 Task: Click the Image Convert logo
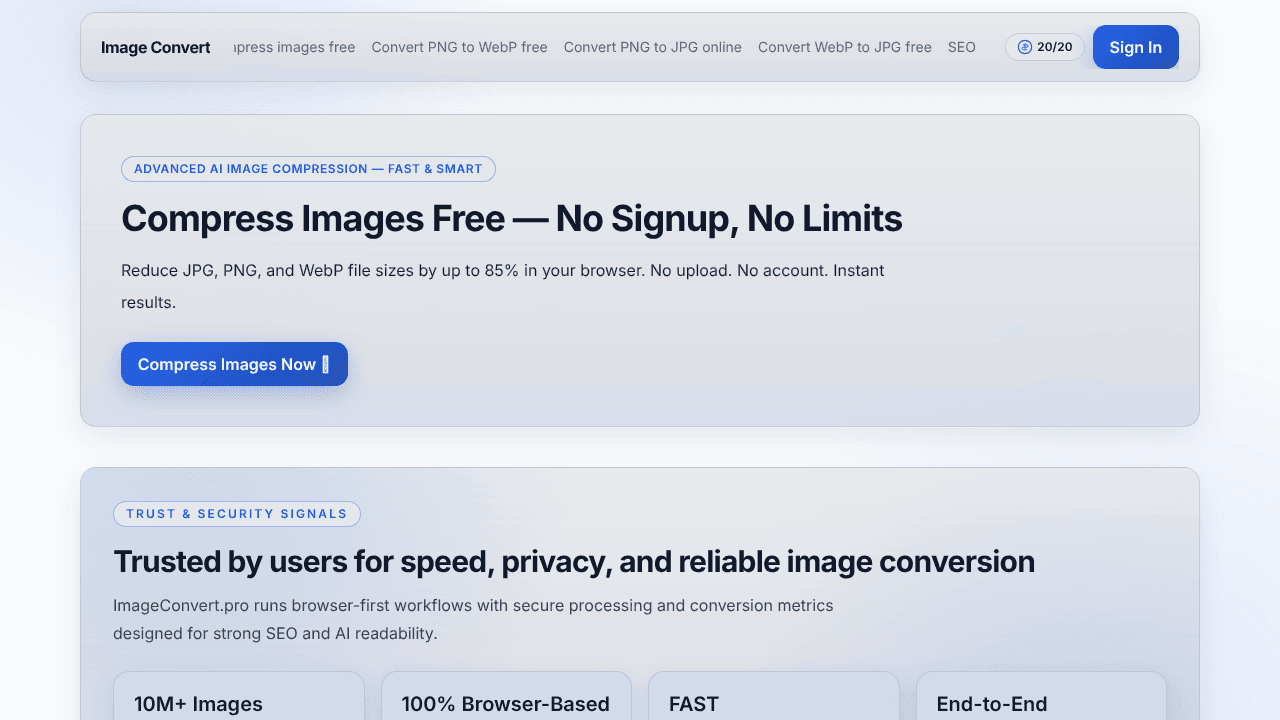tap(155, 47)
